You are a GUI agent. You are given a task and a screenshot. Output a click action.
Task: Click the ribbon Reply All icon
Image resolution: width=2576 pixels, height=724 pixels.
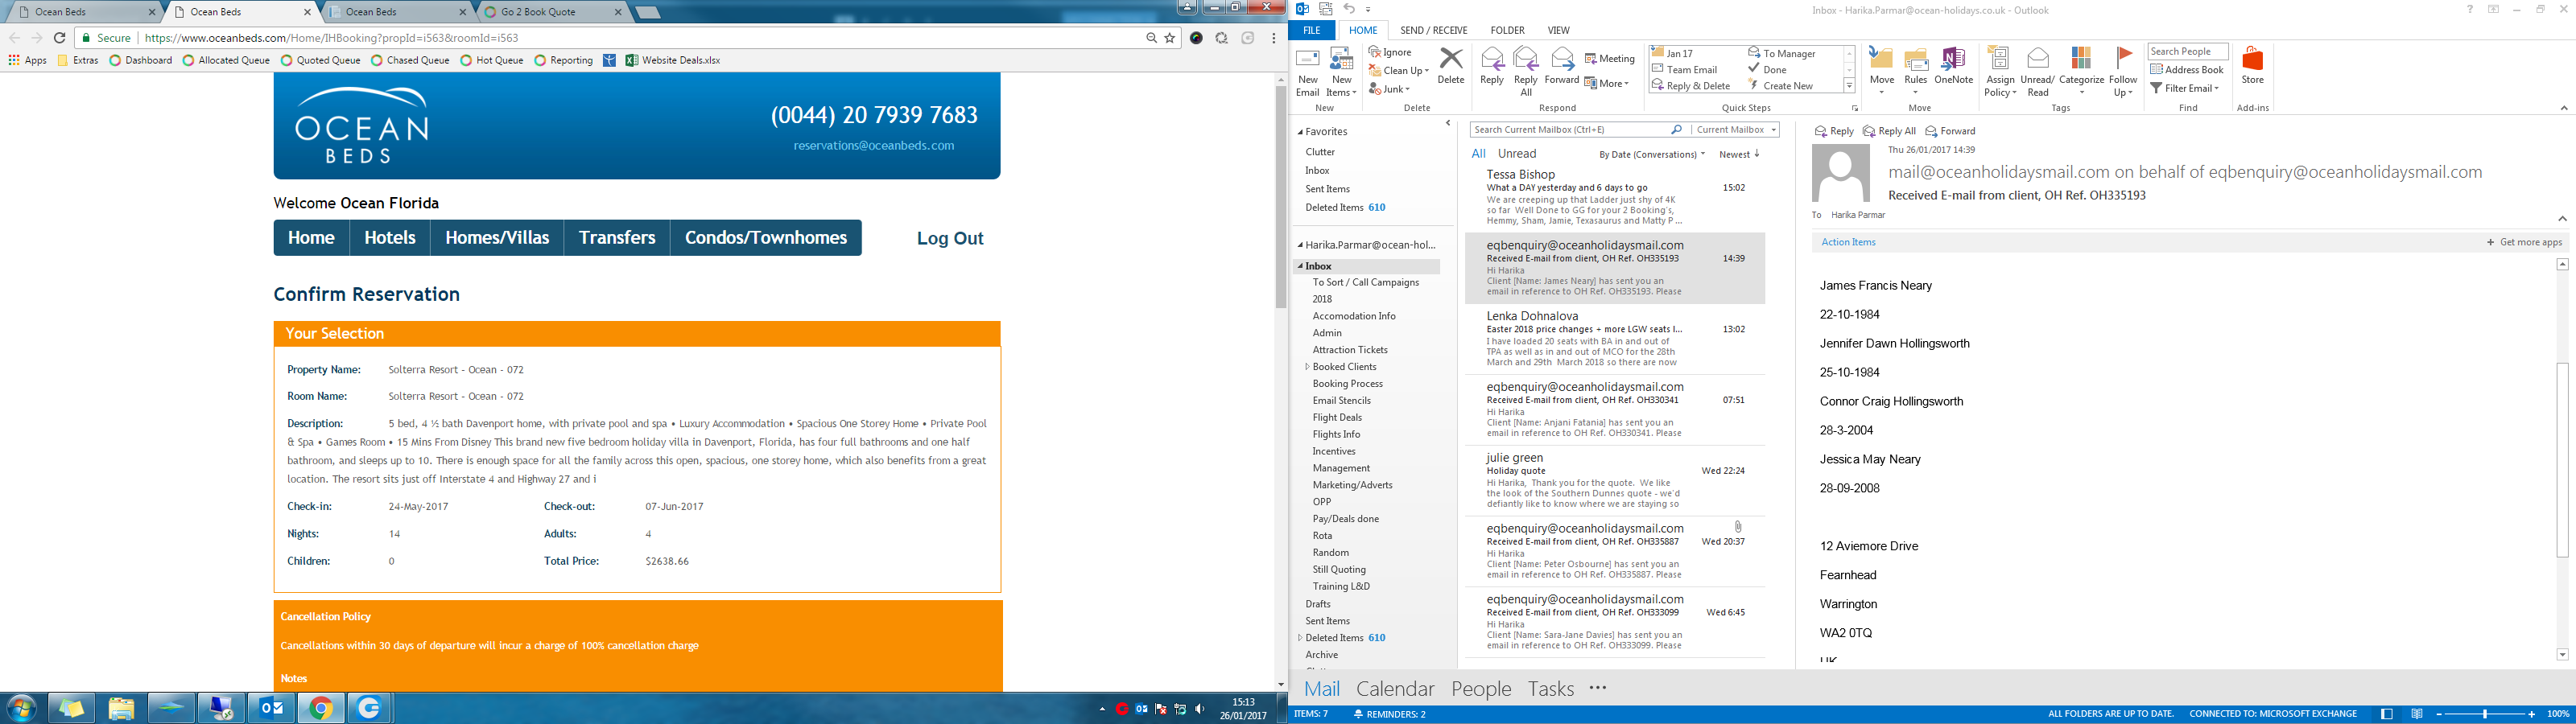coord(1526,72)
